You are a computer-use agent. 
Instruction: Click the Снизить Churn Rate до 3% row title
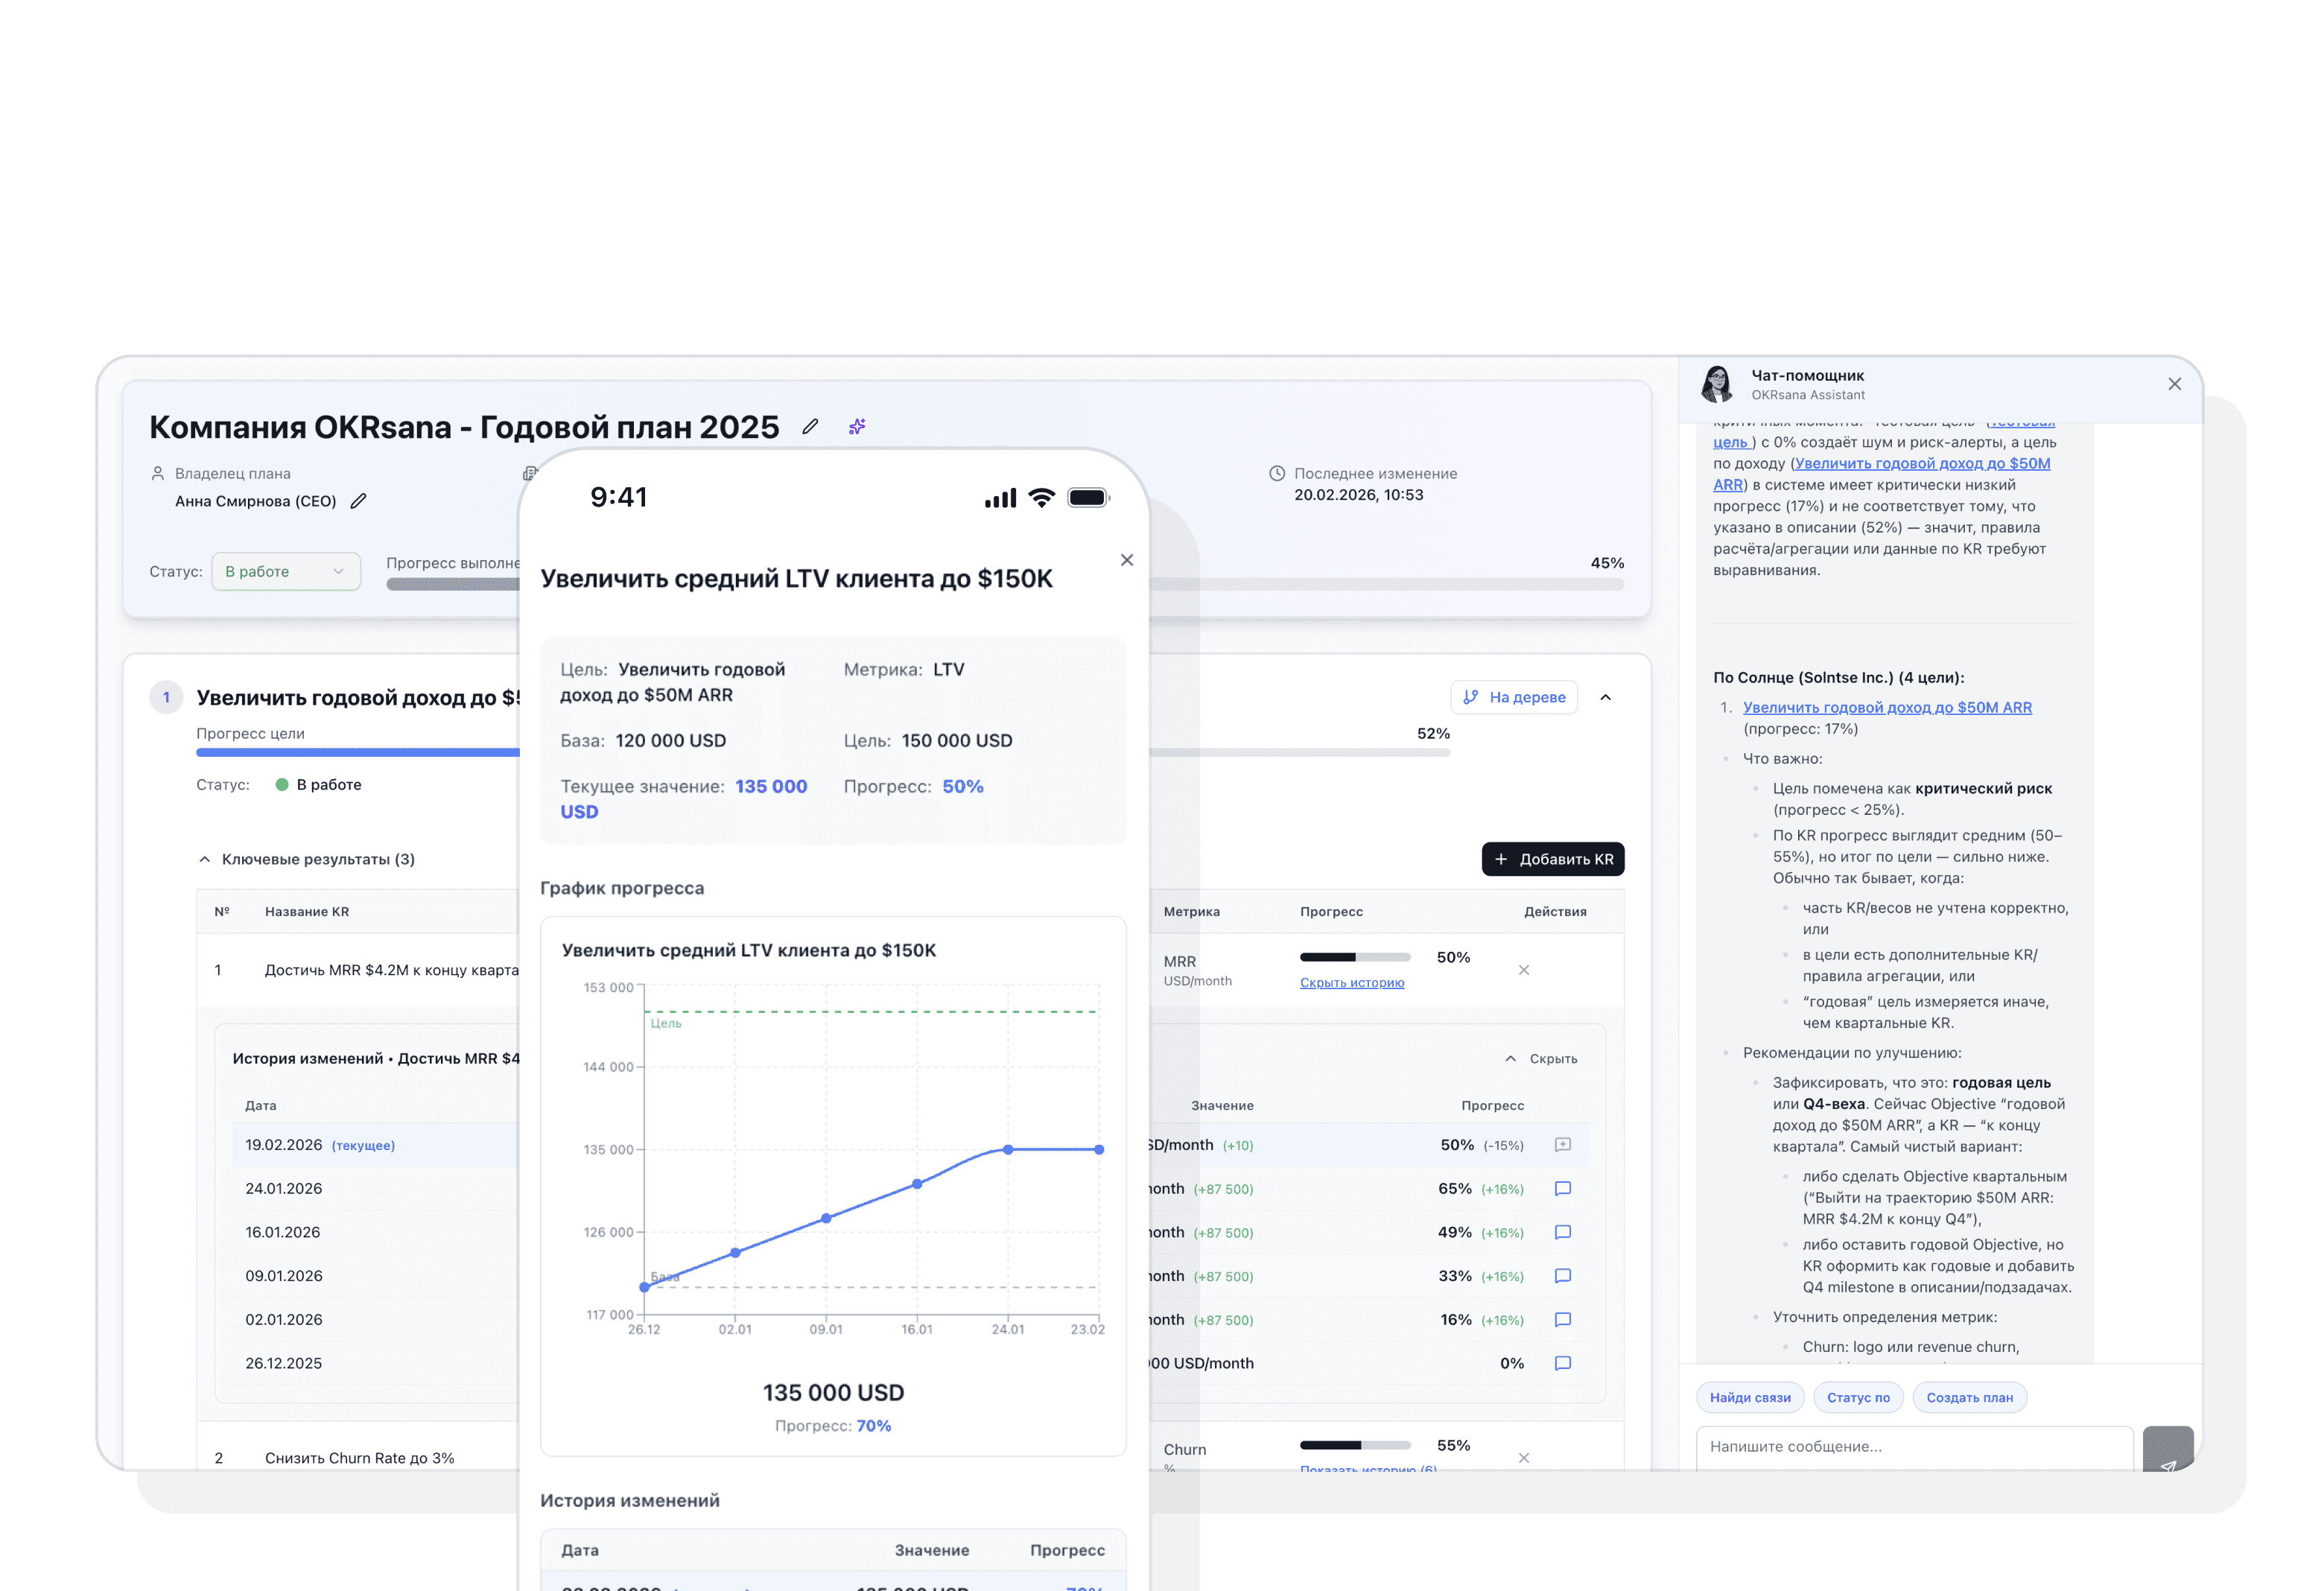tap(360, 1458)
